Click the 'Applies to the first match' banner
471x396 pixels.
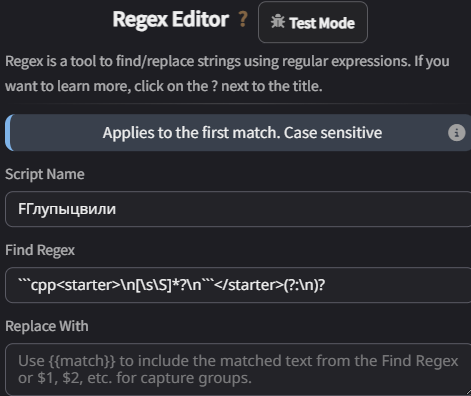click(238, 133)
